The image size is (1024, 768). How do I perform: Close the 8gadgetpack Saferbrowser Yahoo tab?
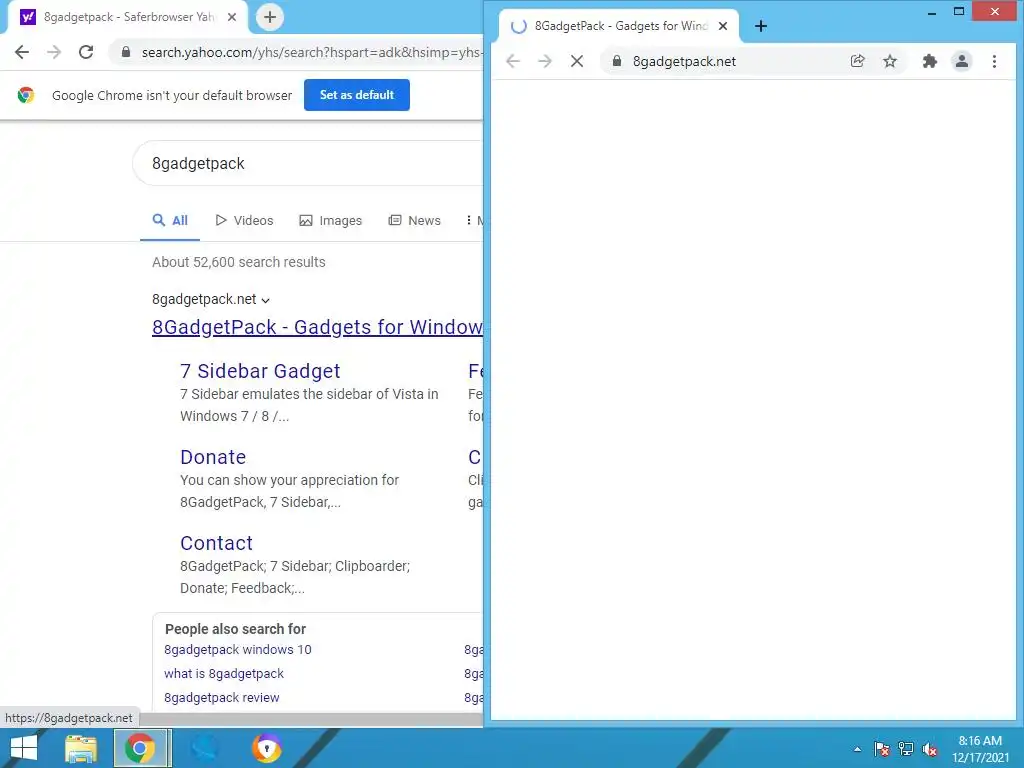pyautogui.click(x=232, y=17)
